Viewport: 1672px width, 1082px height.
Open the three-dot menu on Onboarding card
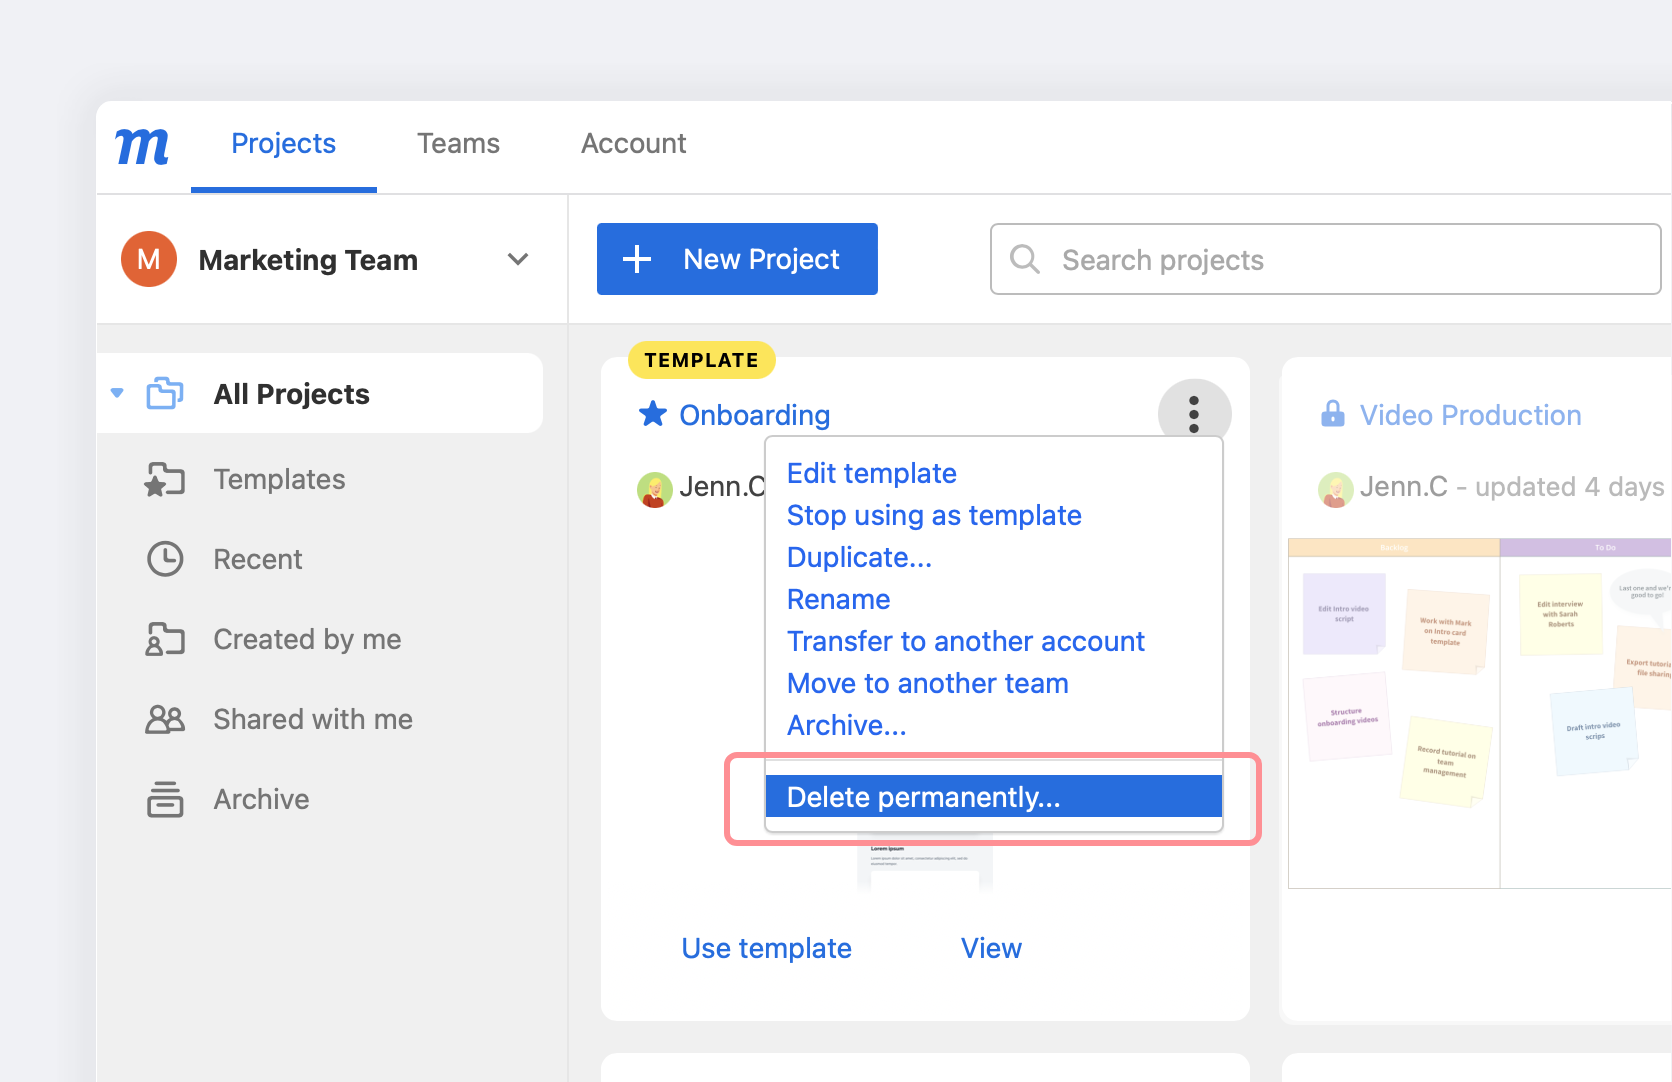pos(1193,414)
